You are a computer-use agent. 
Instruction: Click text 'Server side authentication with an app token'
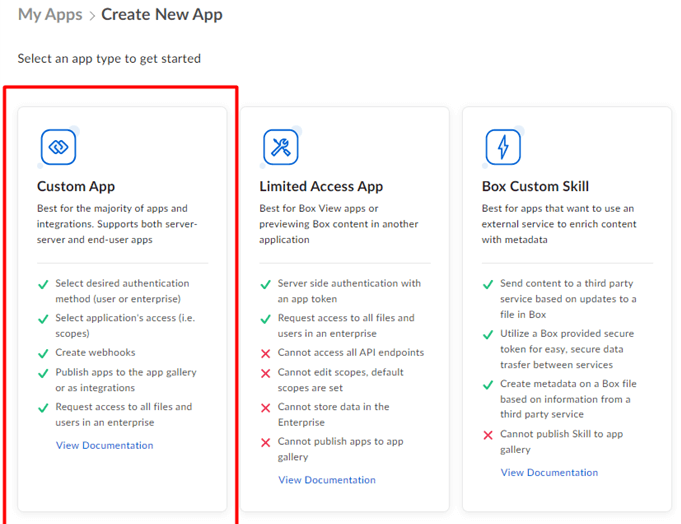(x=349, y=291)
